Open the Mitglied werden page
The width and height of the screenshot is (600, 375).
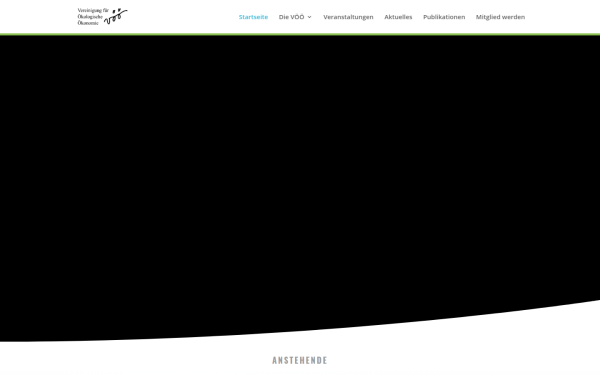[x=501, y=17]
